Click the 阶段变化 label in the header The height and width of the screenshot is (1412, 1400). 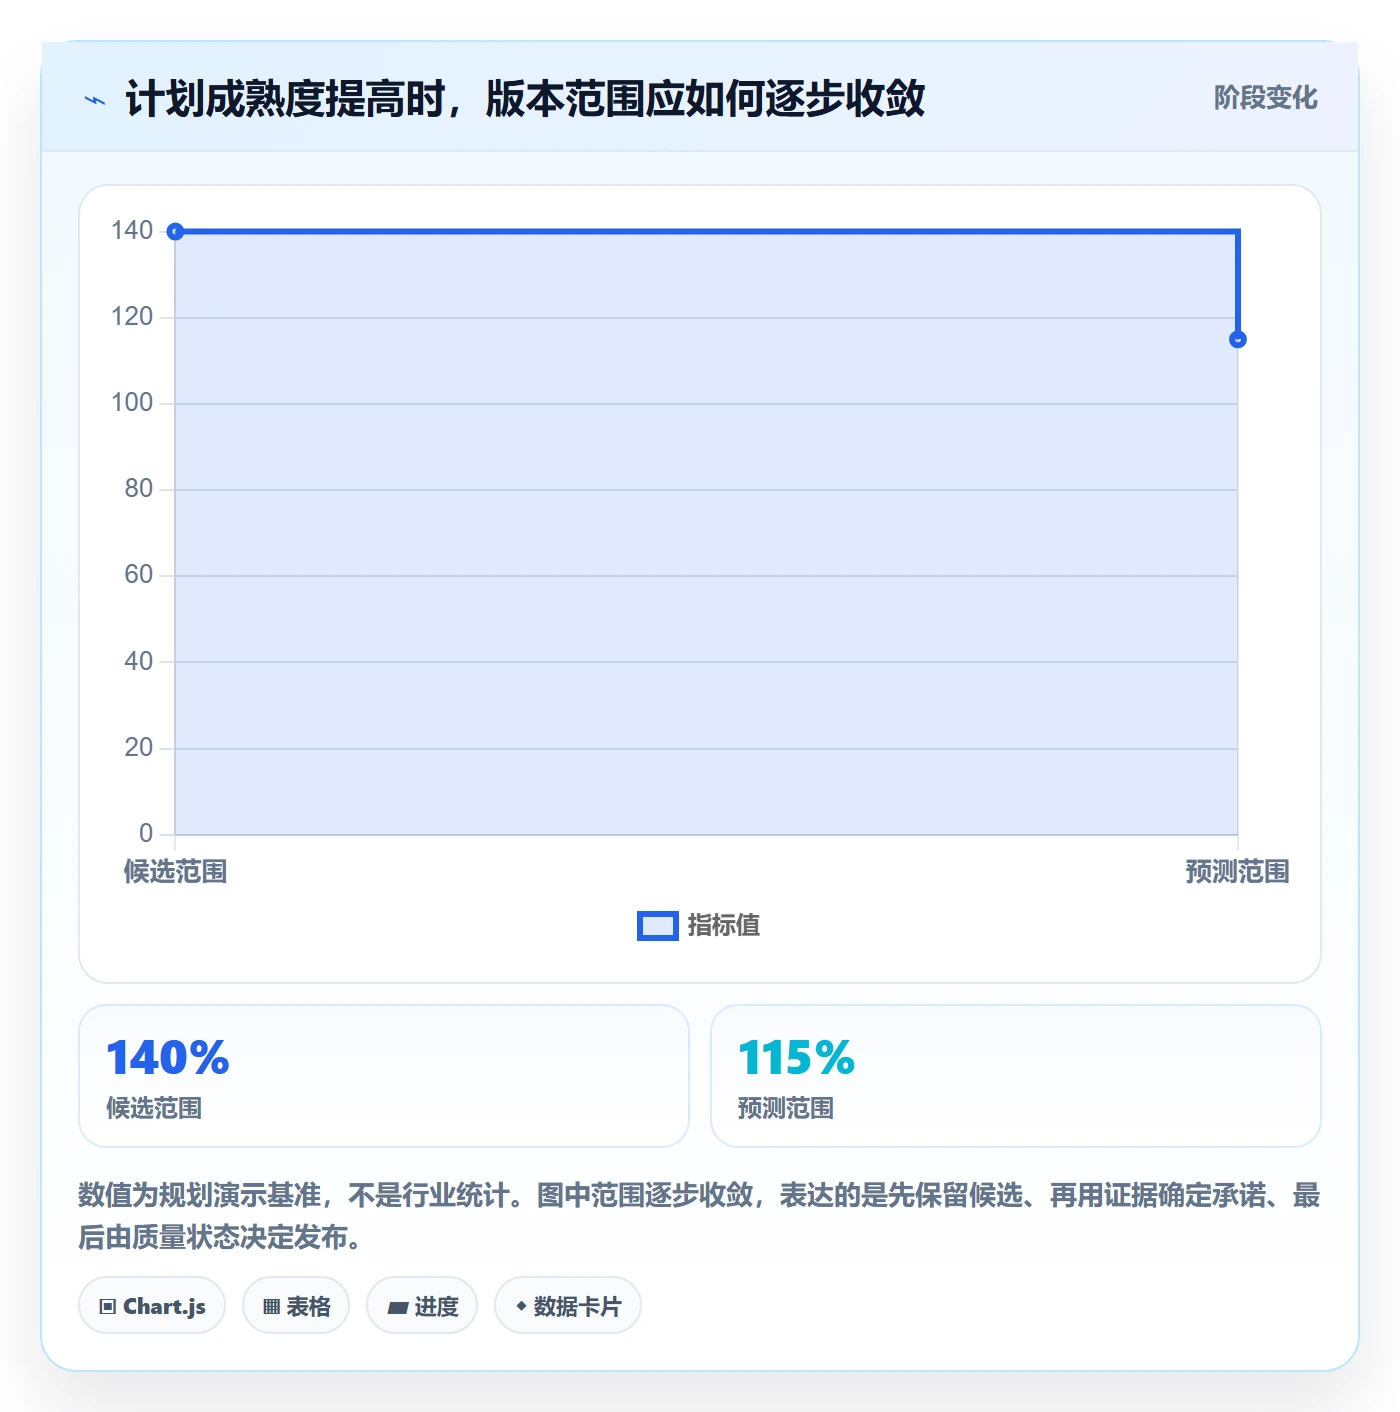point(1265,98)
